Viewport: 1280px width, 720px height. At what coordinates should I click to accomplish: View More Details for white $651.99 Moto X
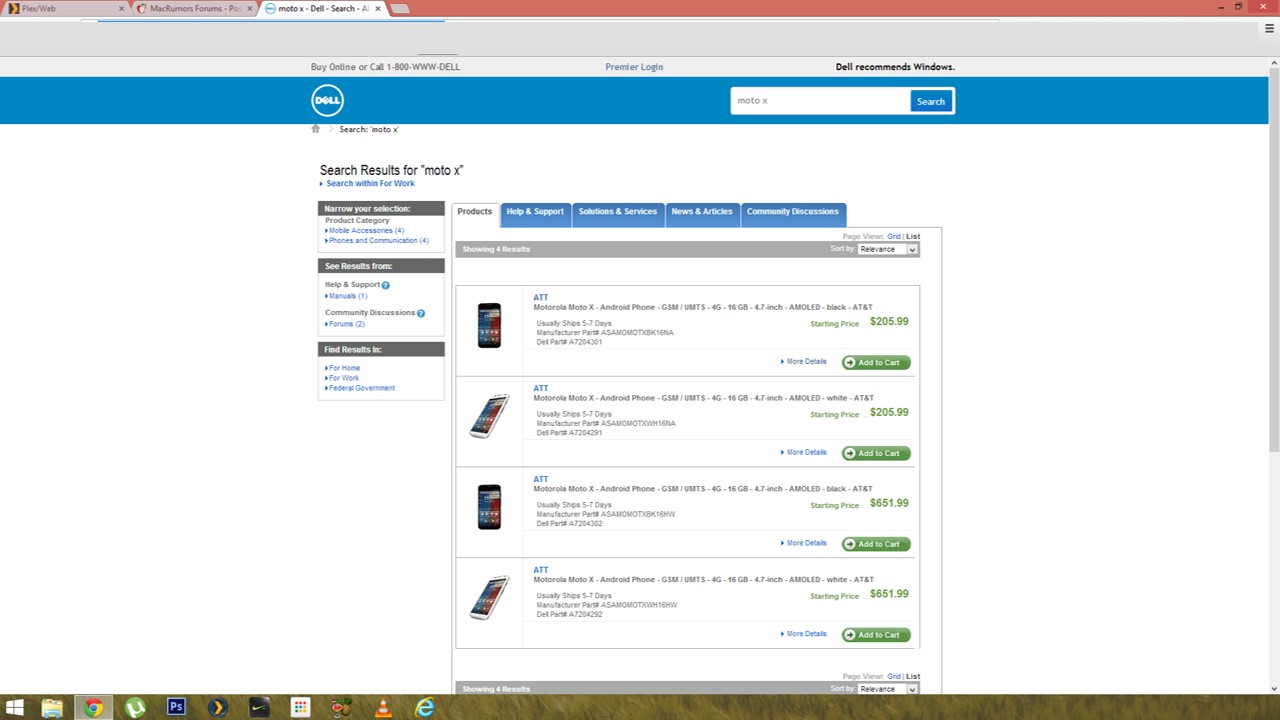[x=806, y=634]
